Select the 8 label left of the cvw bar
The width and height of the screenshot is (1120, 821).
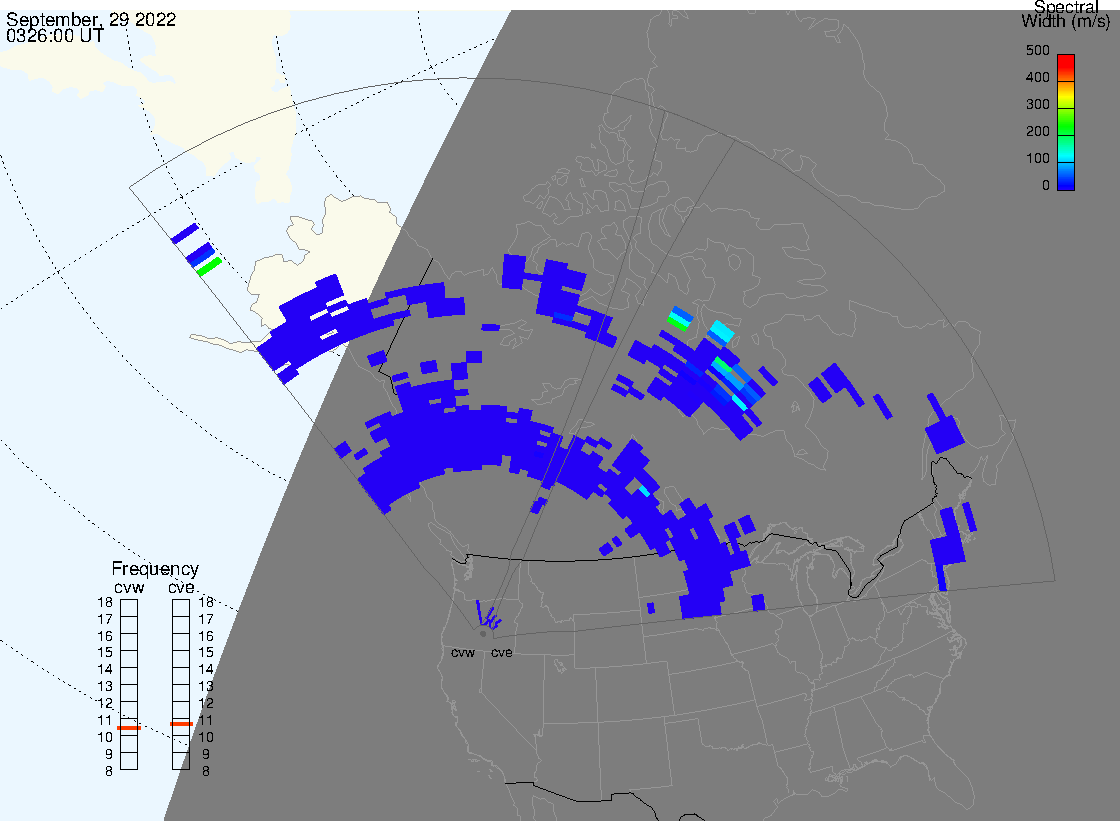(109, 771)
